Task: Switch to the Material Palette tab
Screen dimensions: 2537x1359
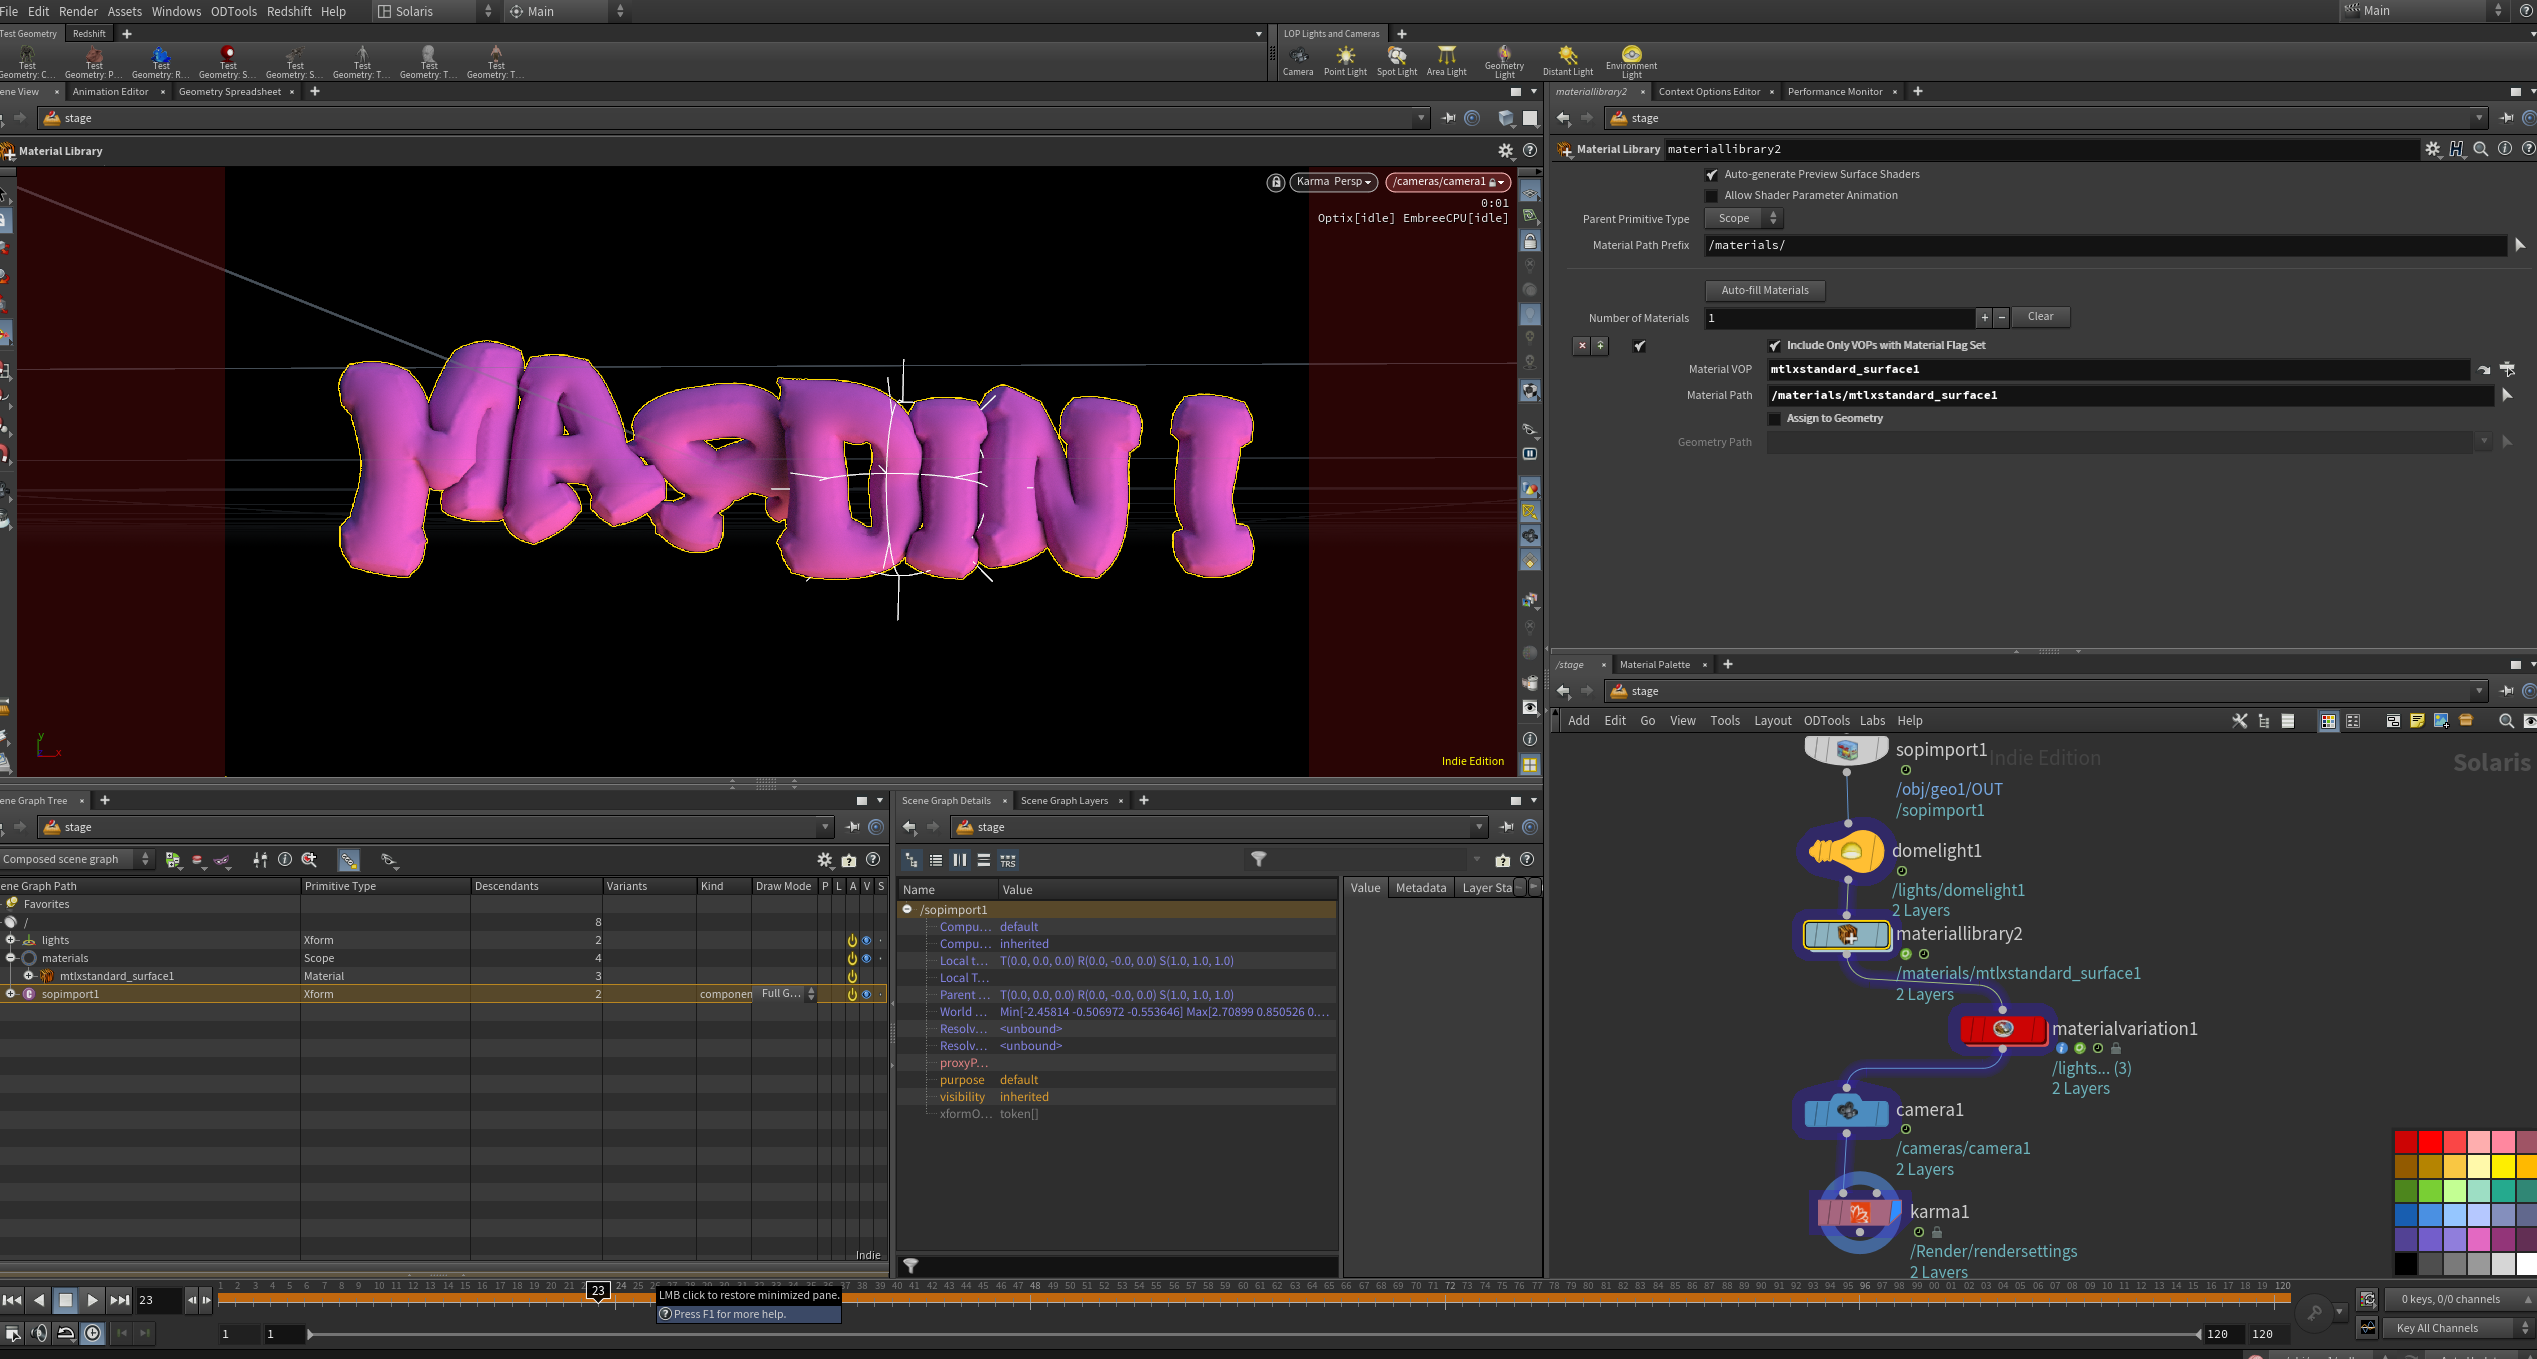Action: (1655, 665)
